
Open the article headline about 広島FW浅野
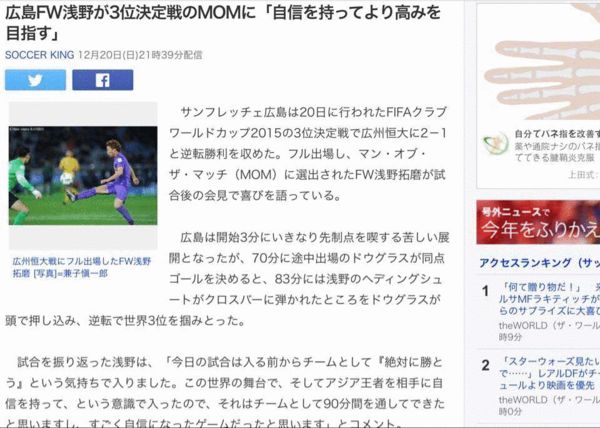click(x=223, y=23)
